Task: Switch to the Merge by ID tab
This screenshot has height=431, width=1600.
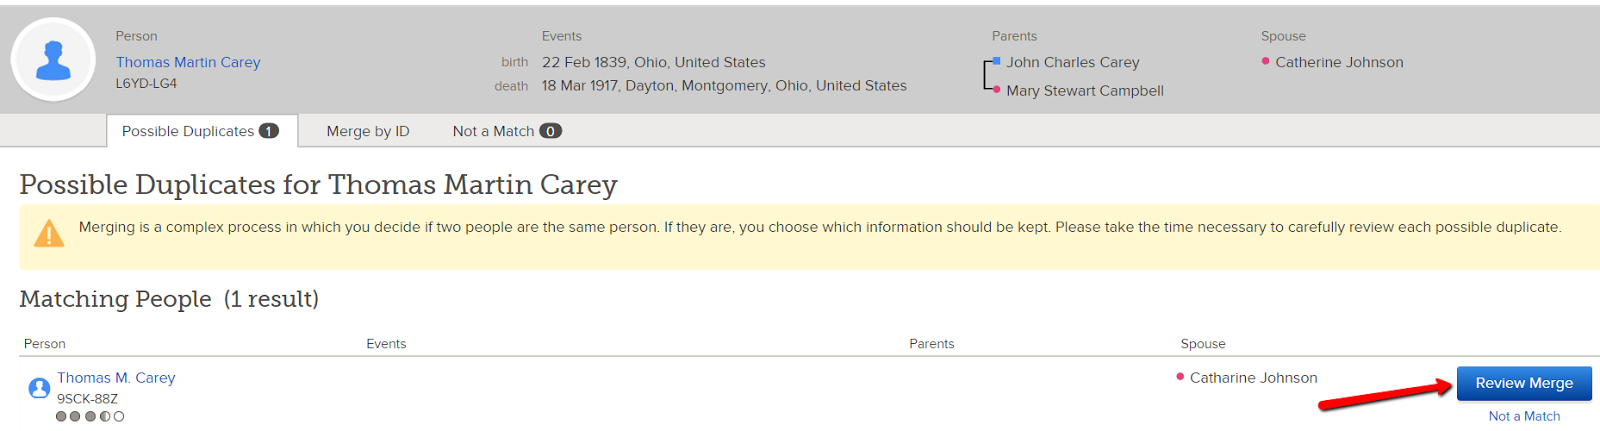Action: click(368, 131)
